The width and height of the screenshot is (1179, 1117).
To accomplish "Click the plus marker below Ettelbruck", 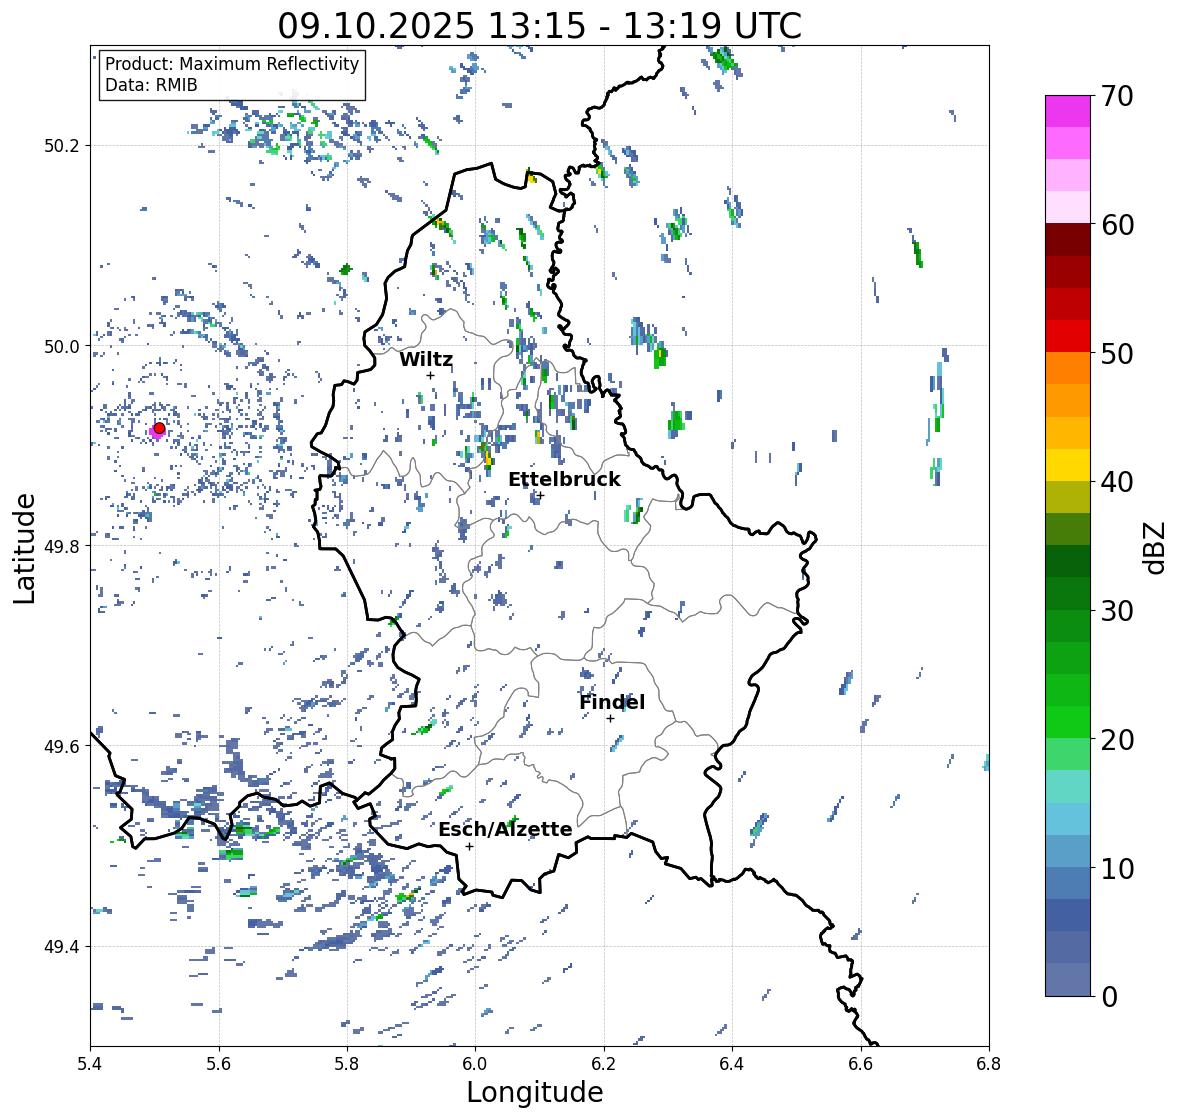I will [539, 495].
